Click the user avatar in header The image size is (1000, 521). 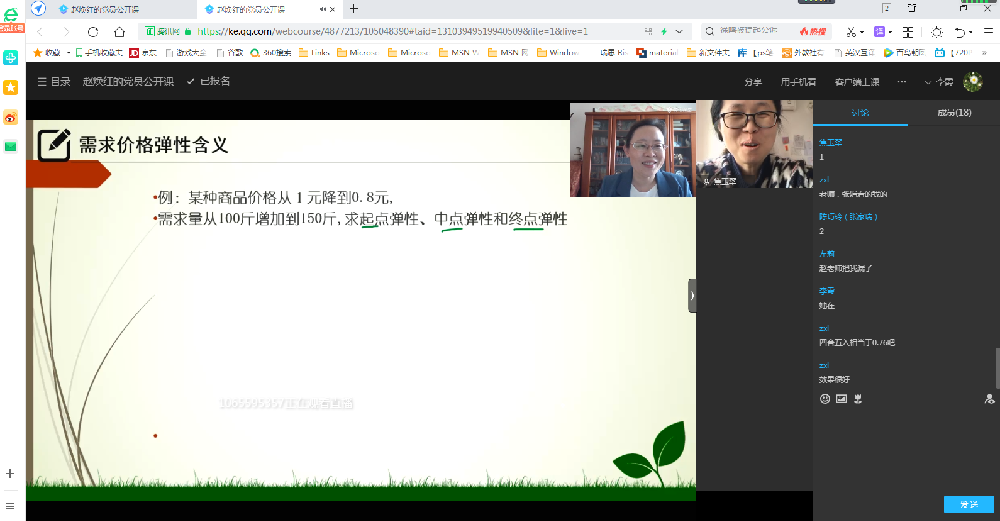pyautogui.click(x=972, y=82)
